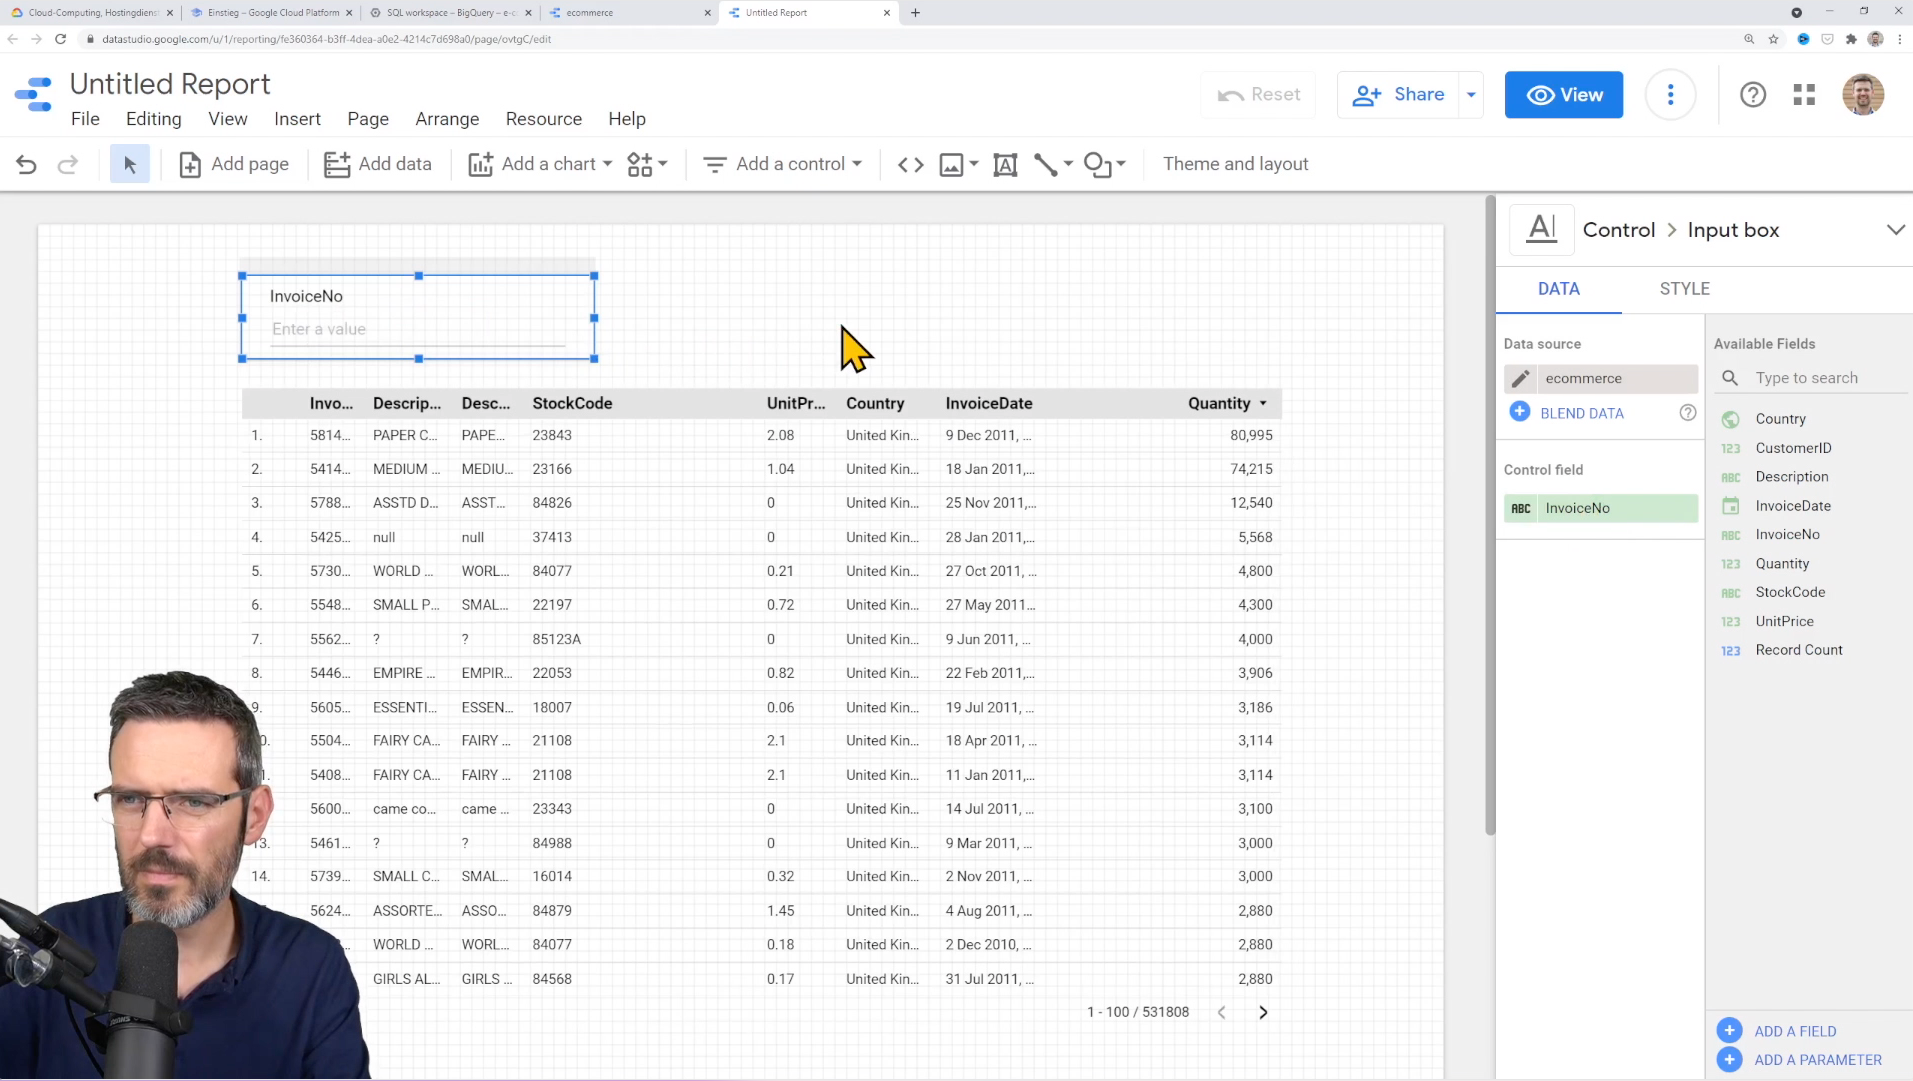Click the text box tool icon
The image size is (1913, 1081).
(x=1005, y=164)
